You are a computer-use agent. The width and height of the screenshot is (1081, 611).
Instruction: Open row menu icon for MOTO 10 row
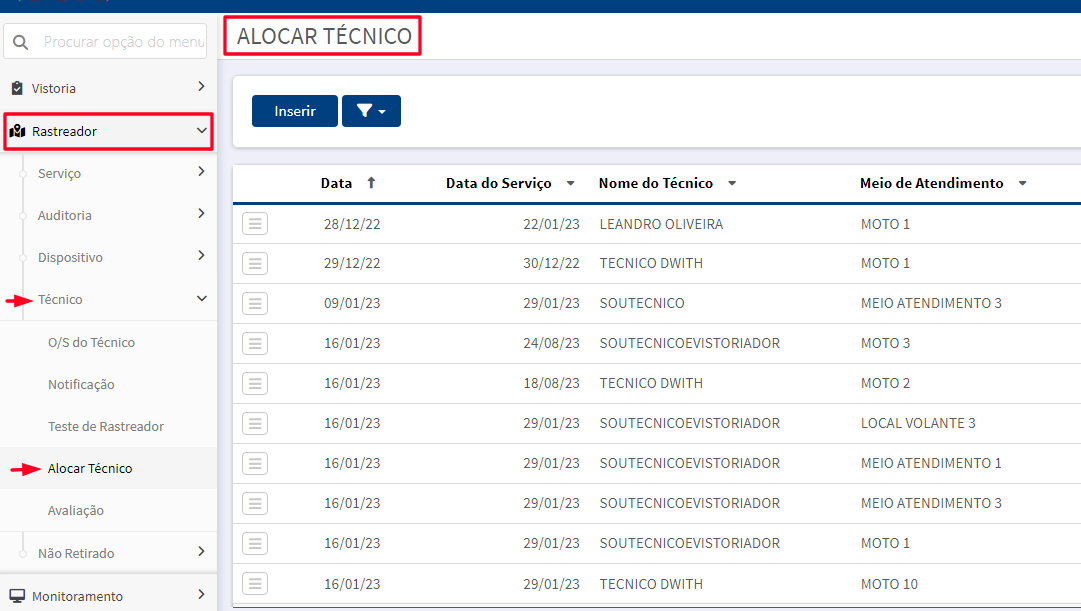(x=254, y=583)
